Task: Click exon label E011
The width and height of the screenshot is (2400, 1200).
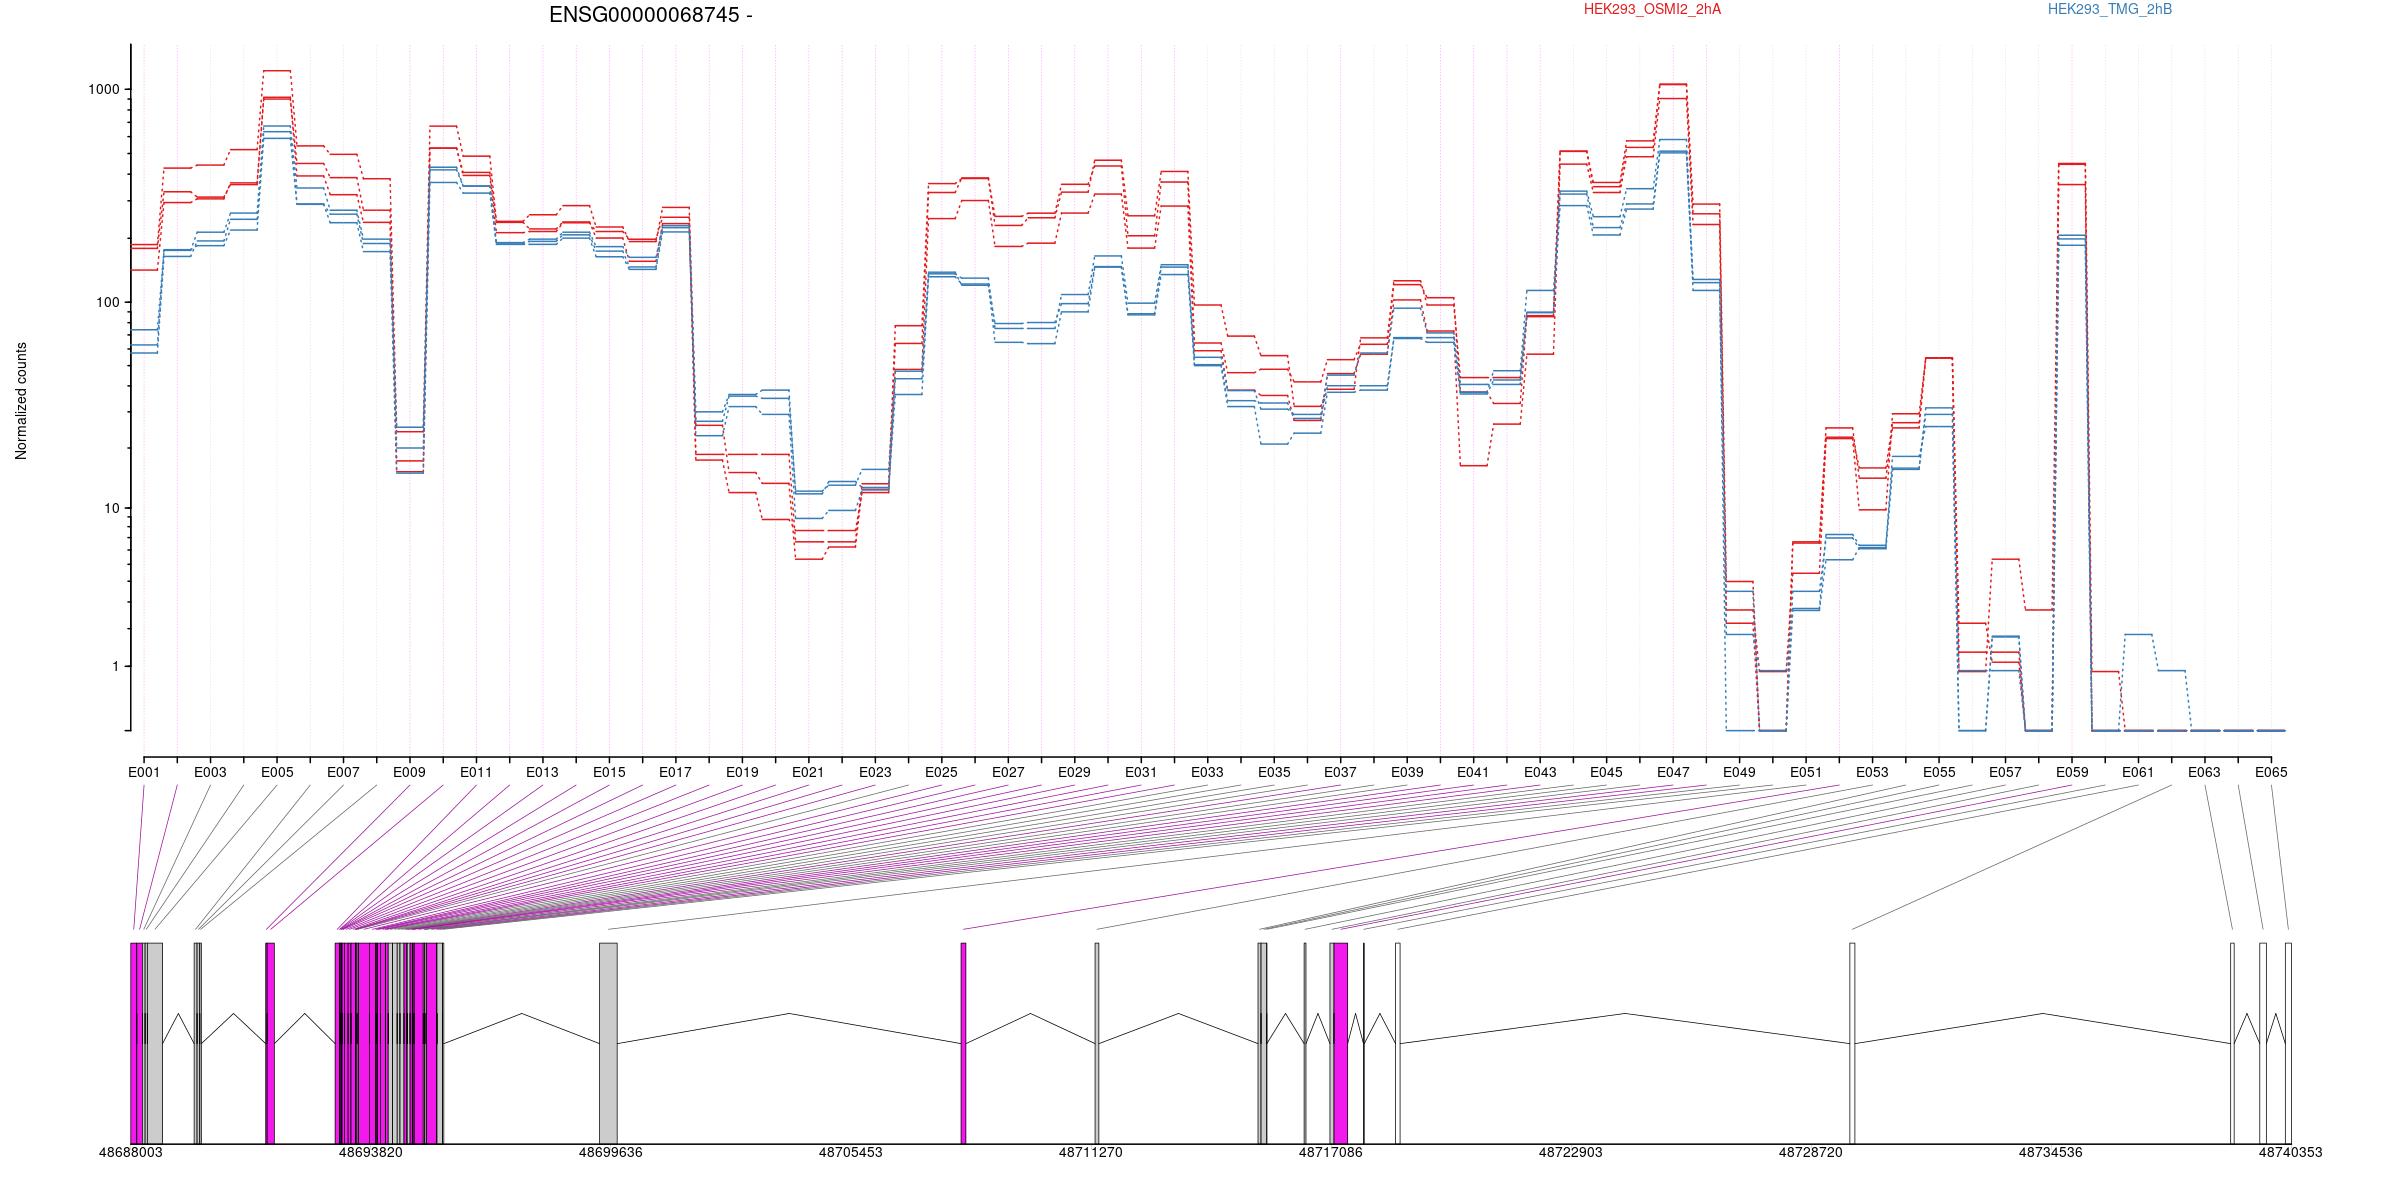Action: tap(476, 772)
